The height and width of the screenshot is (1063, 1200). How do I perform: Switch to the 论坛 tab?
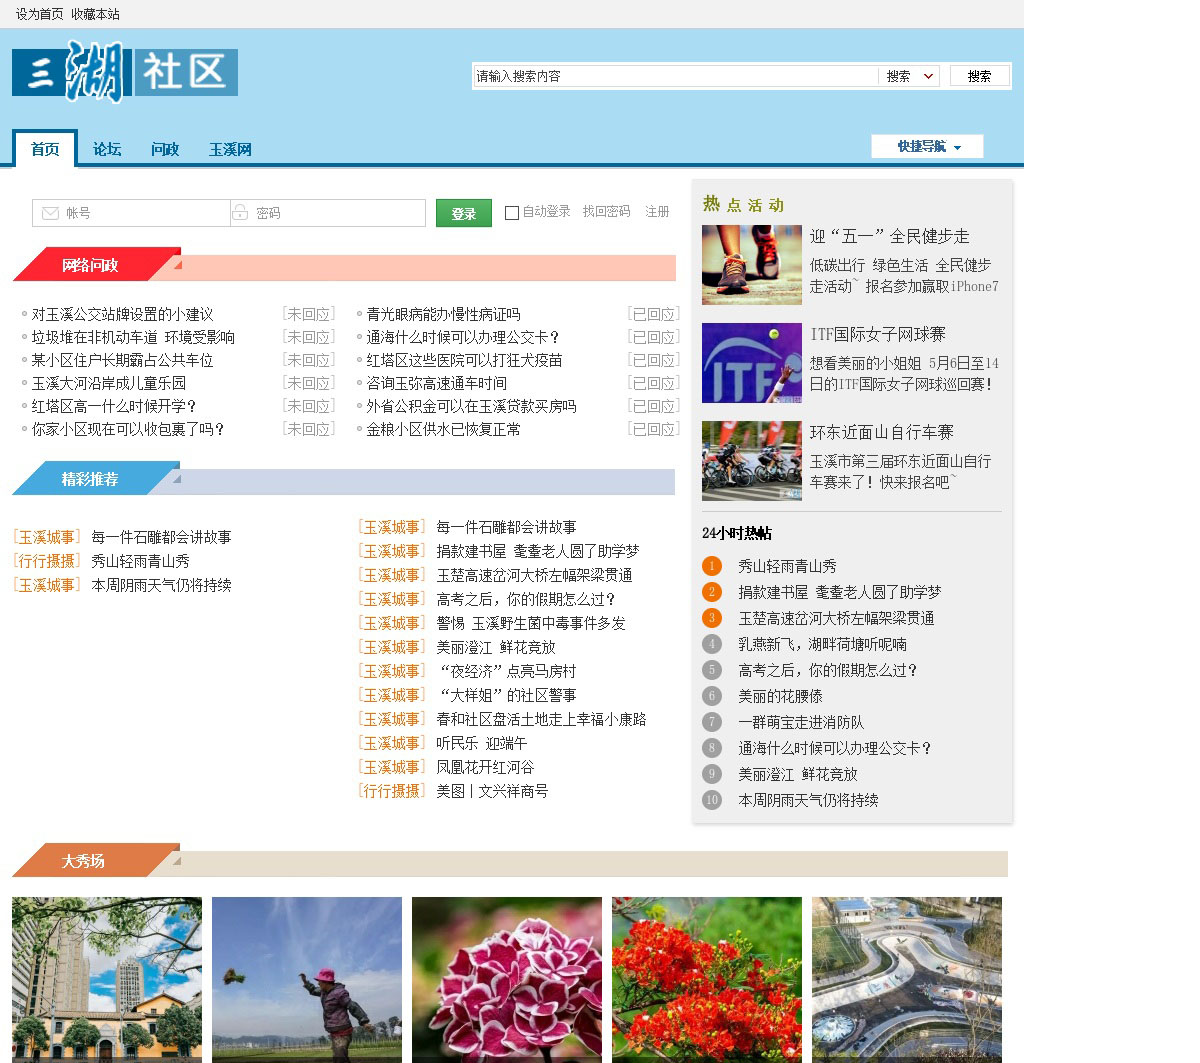point(107,149)
